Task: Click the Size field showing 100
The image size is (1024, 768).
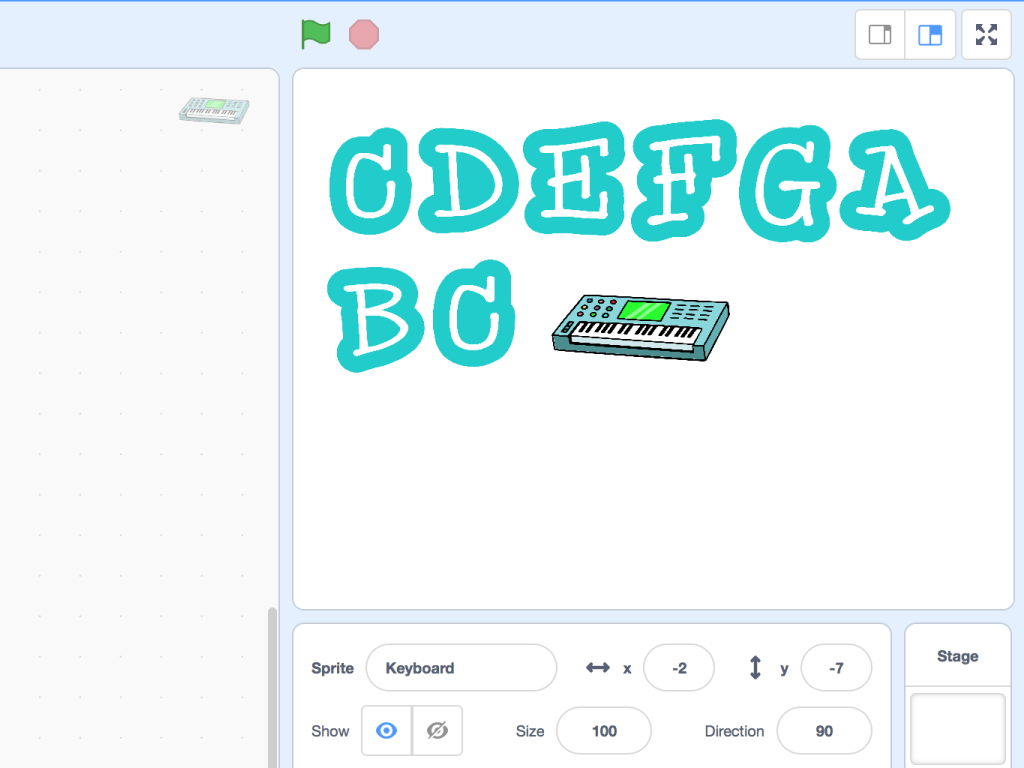Action: tap(603, 731)
